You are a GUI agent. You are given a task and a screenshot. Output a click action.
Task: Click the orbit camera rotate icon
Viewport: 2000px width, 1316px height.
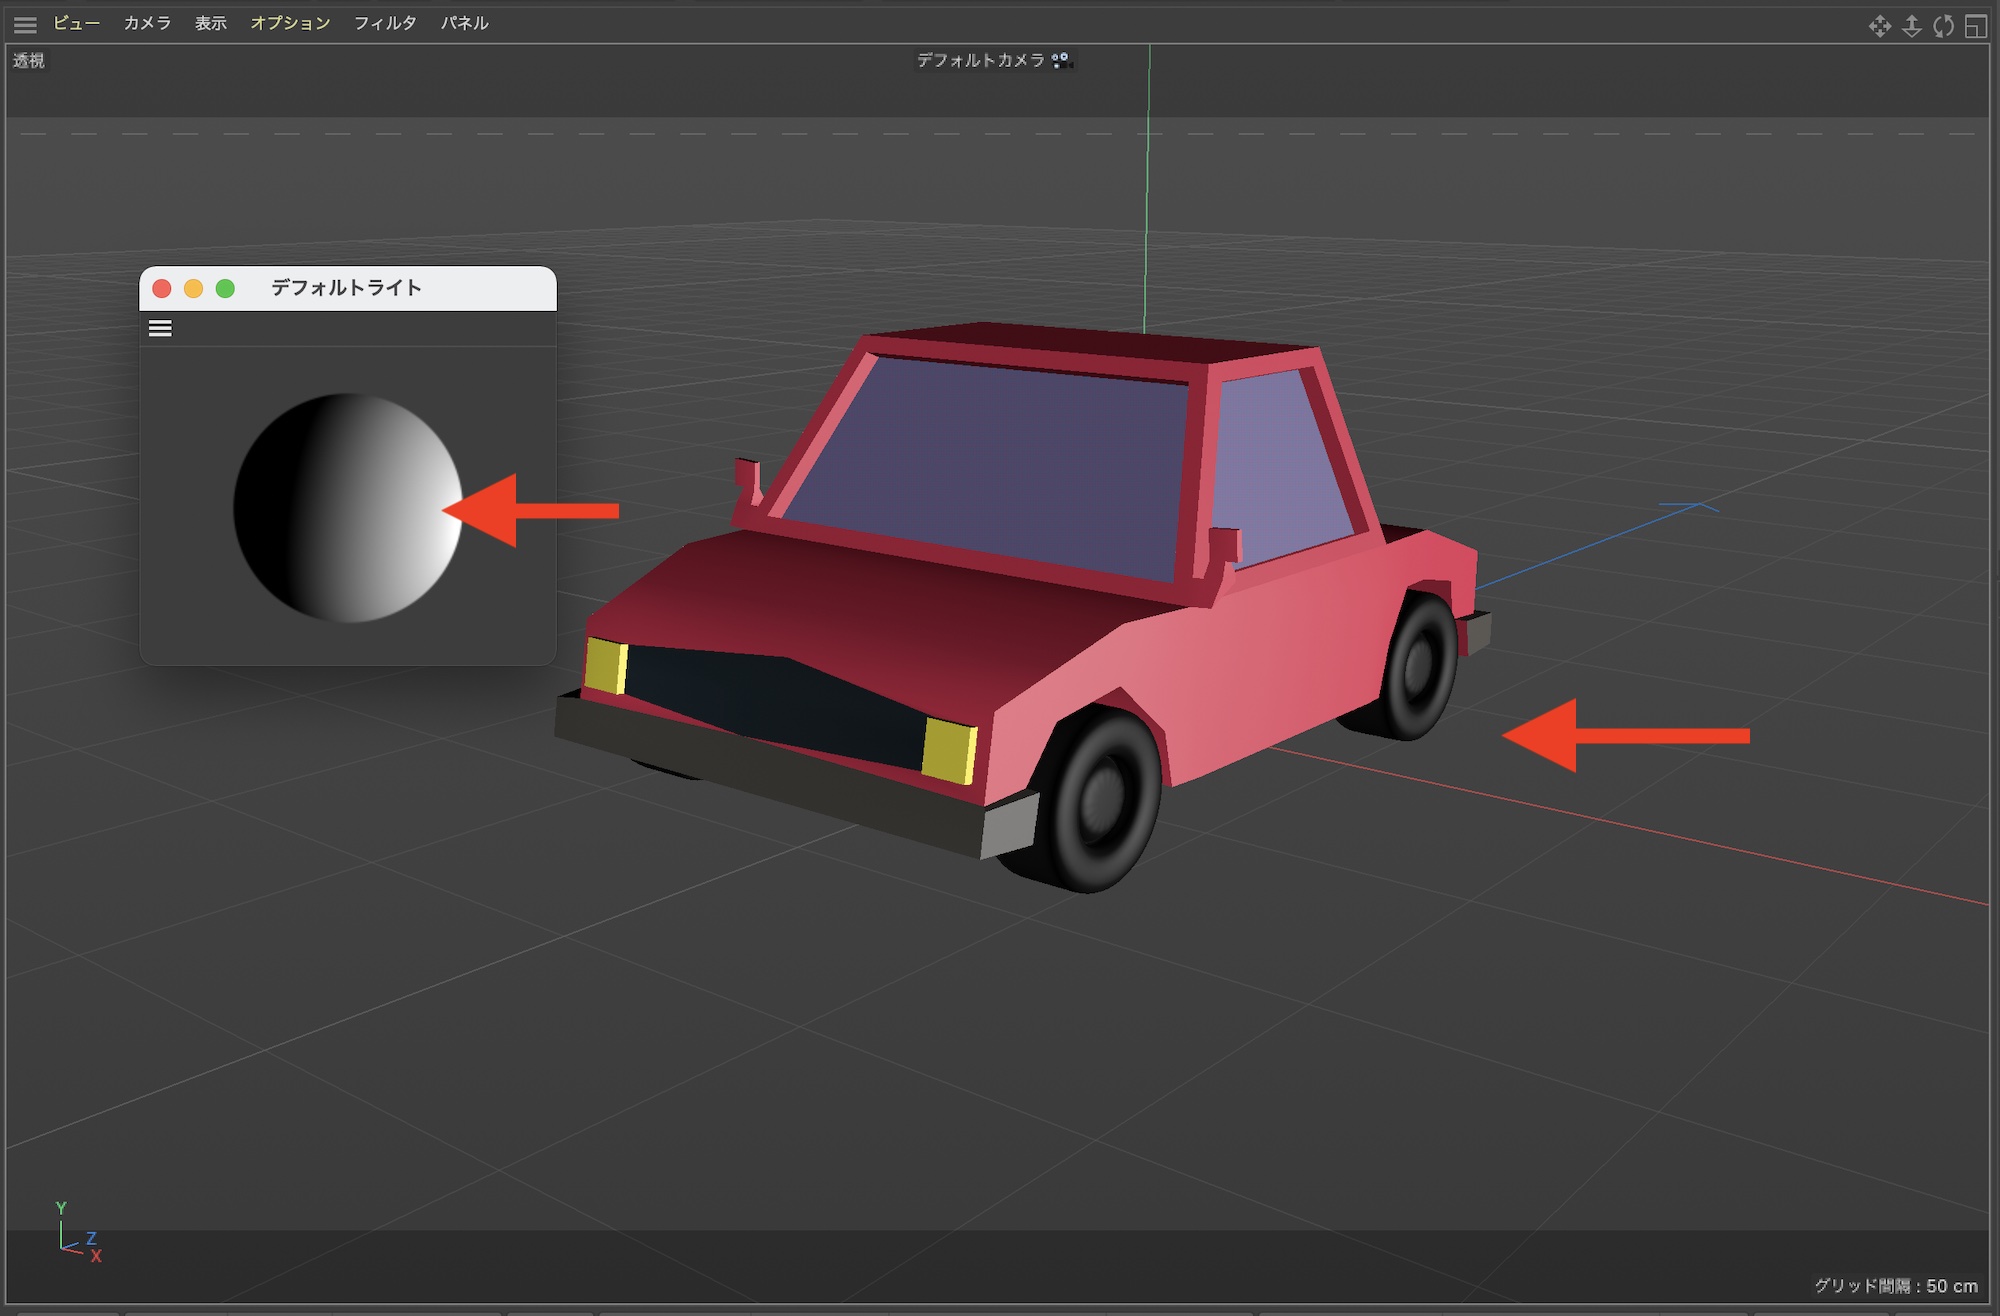1943,26
